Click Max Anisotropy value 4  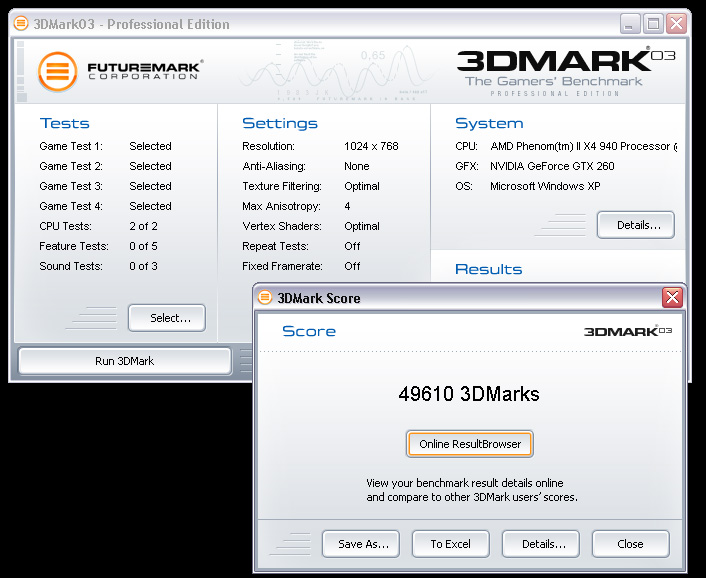(347, 206)
